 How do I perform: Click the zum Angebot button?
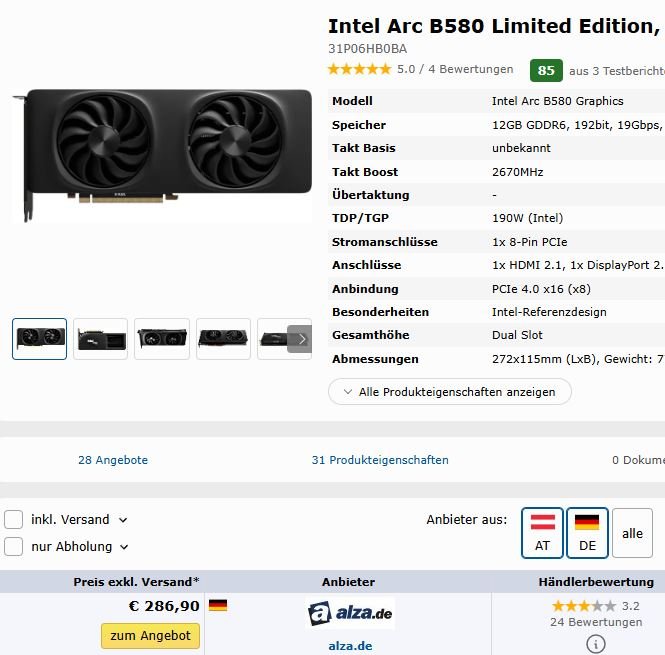(x=151, y=635)
